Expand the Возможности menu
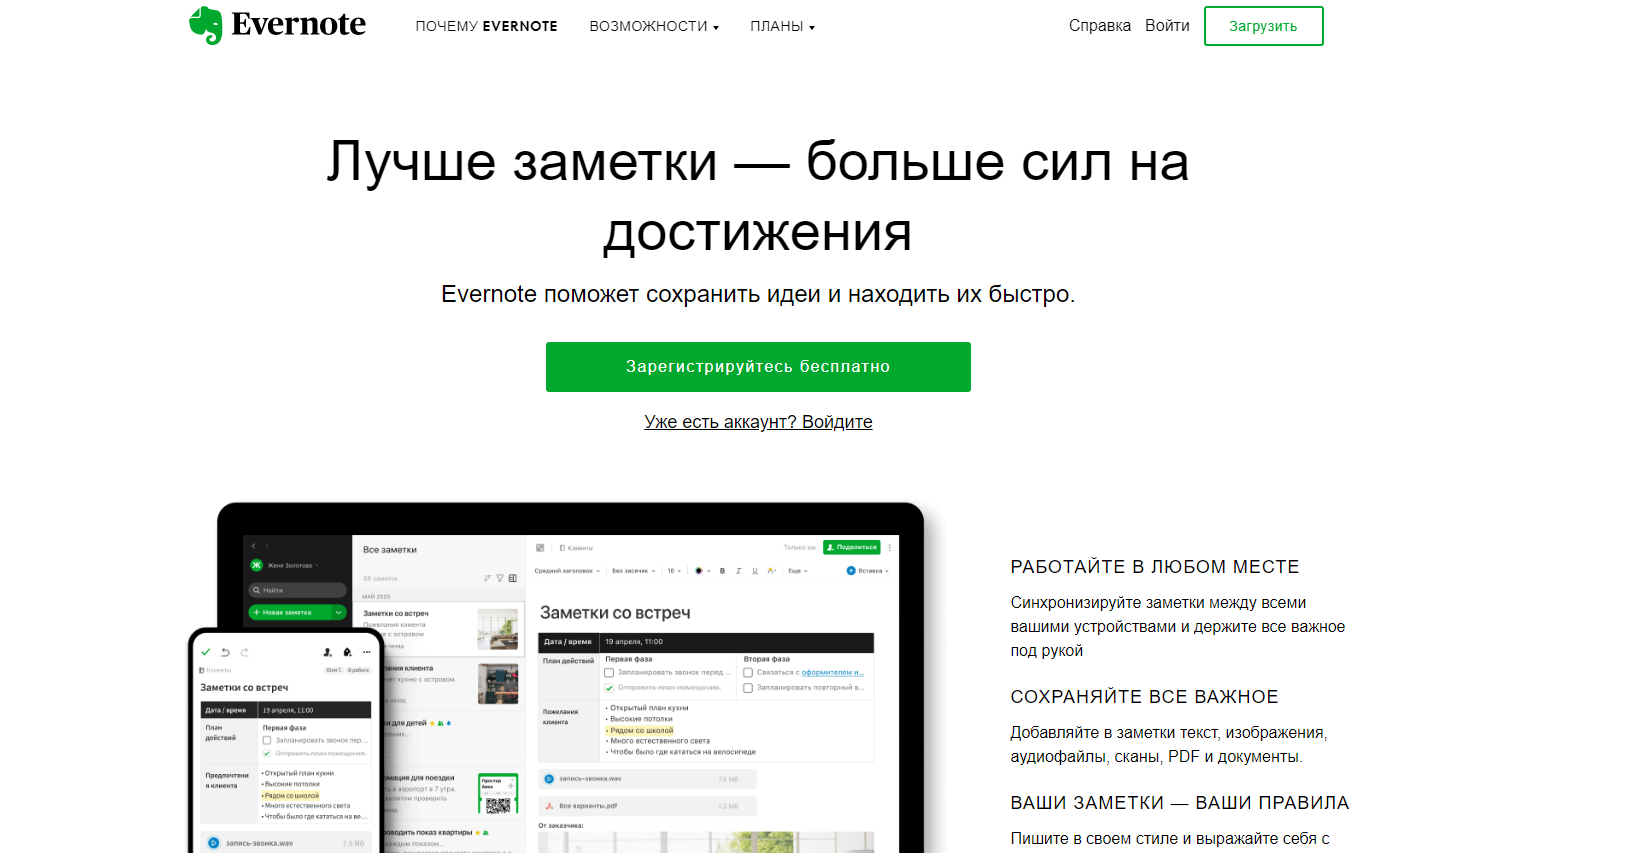Image resolution: width=1627 pixels, height=853 pixels. [x=654, y=26]
